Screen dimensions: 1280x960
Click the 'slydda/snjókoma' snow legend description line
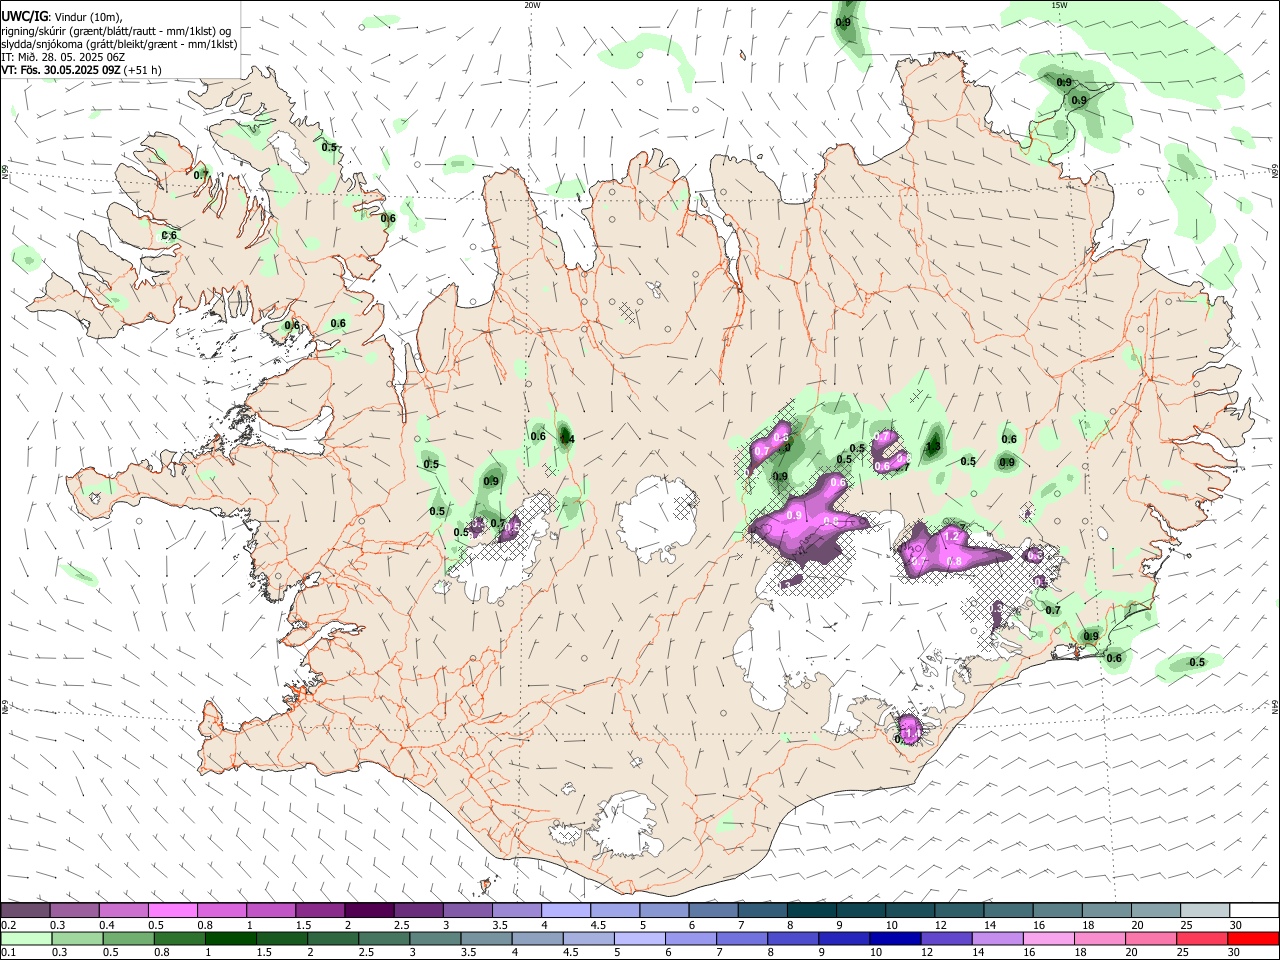(119, 44)
